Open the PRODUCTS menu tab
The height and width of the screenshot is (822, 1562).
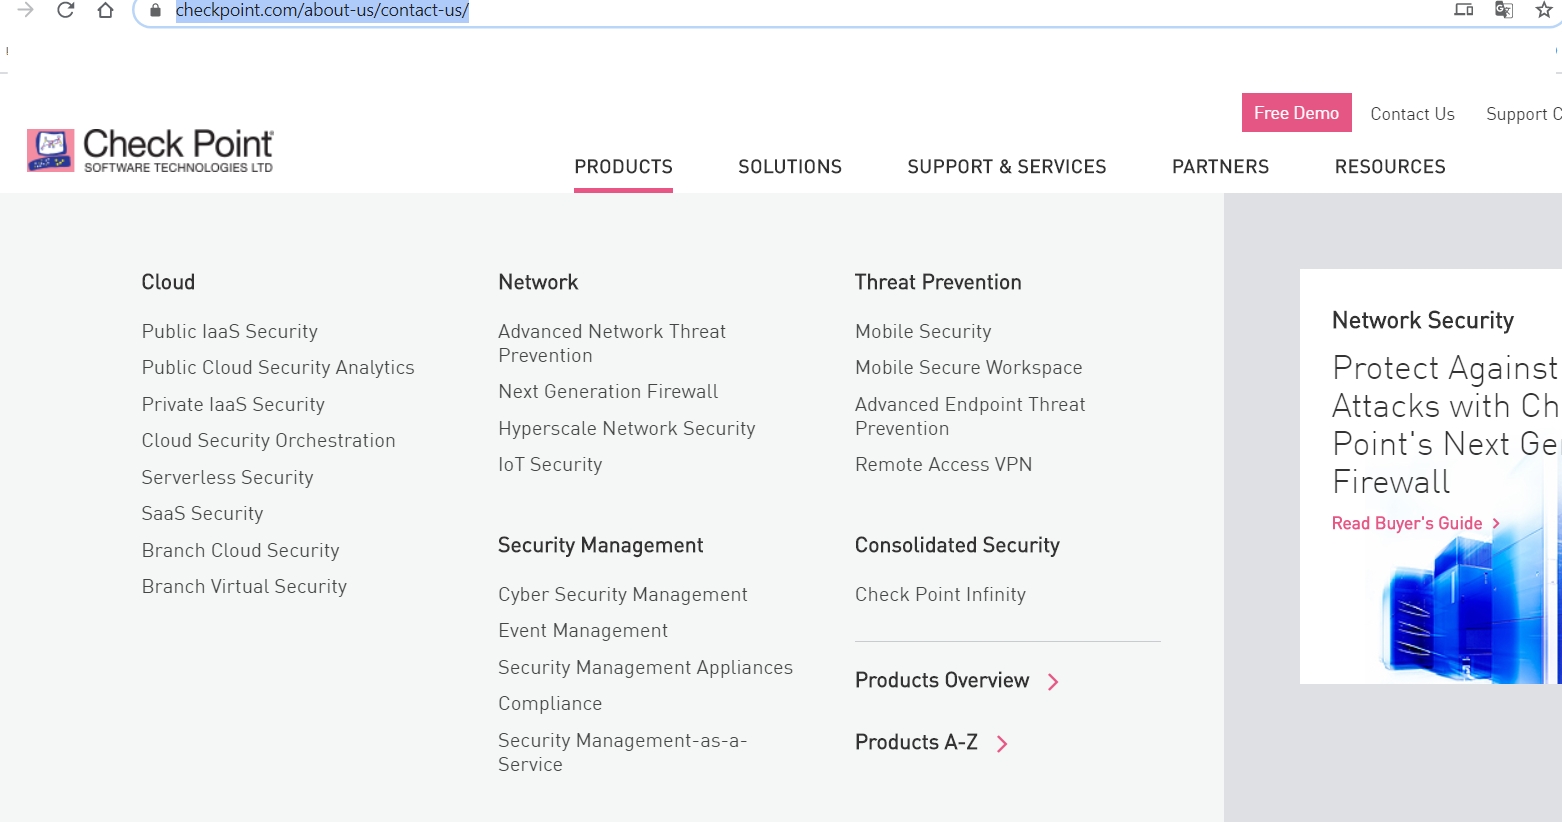623,167
